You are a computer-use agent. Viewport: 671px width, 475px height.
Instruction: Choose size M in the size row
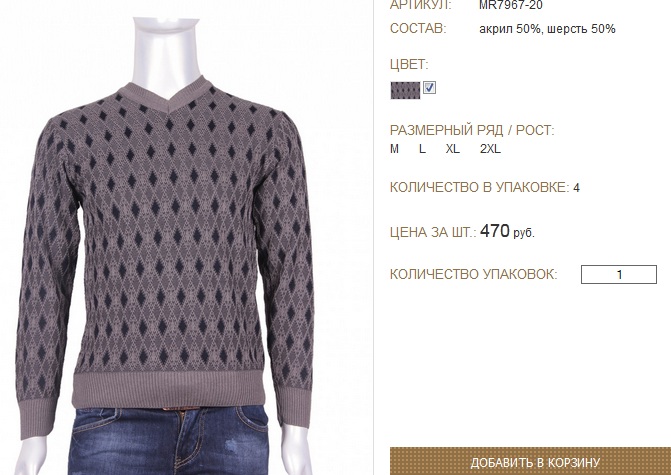click(x=394, y=149)
